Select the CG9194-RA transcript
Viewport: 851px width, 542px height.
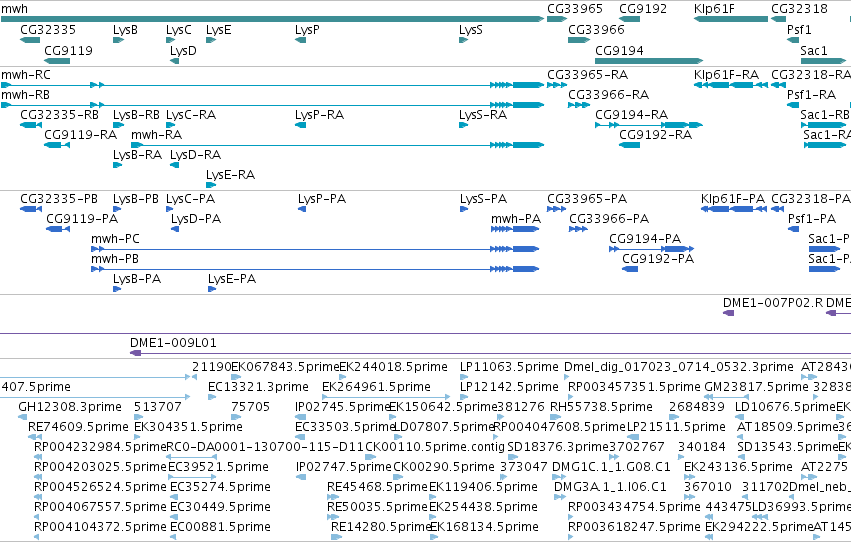click(649, 125)
